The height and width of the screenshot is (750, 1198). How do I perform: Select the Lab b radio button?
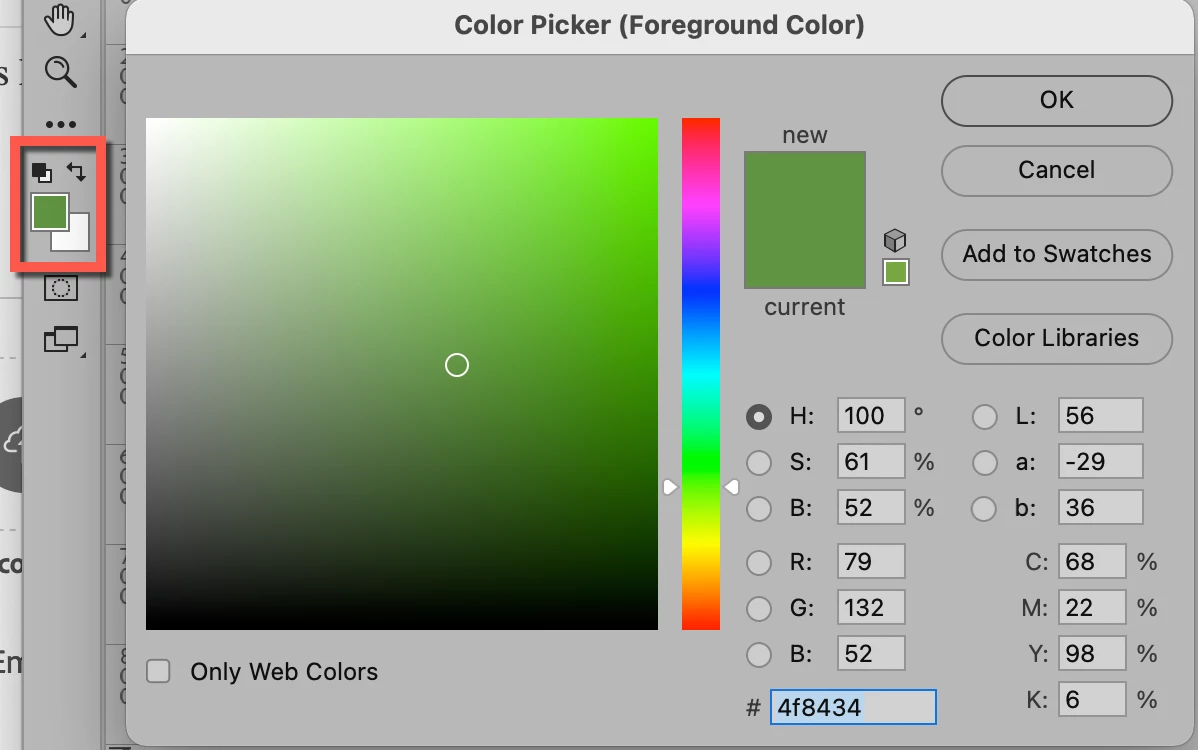pos(984,509)
